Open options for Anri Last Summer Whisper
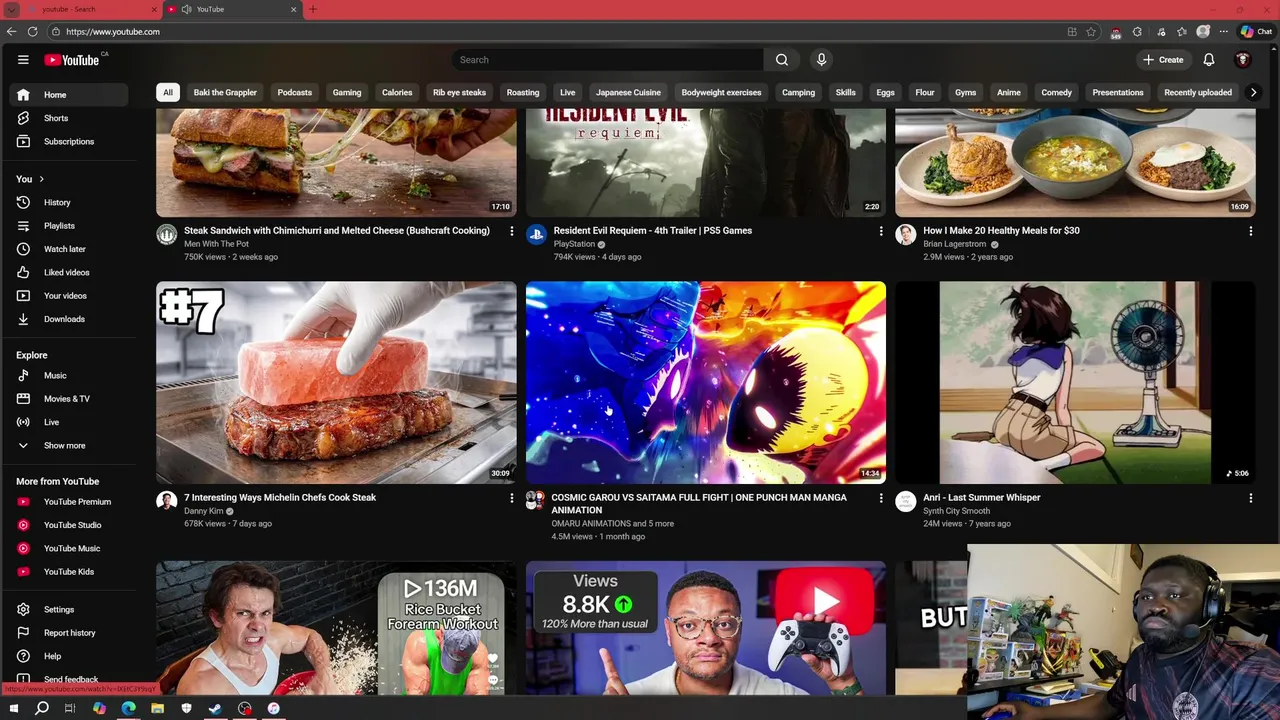 (x=1250, y=498)
